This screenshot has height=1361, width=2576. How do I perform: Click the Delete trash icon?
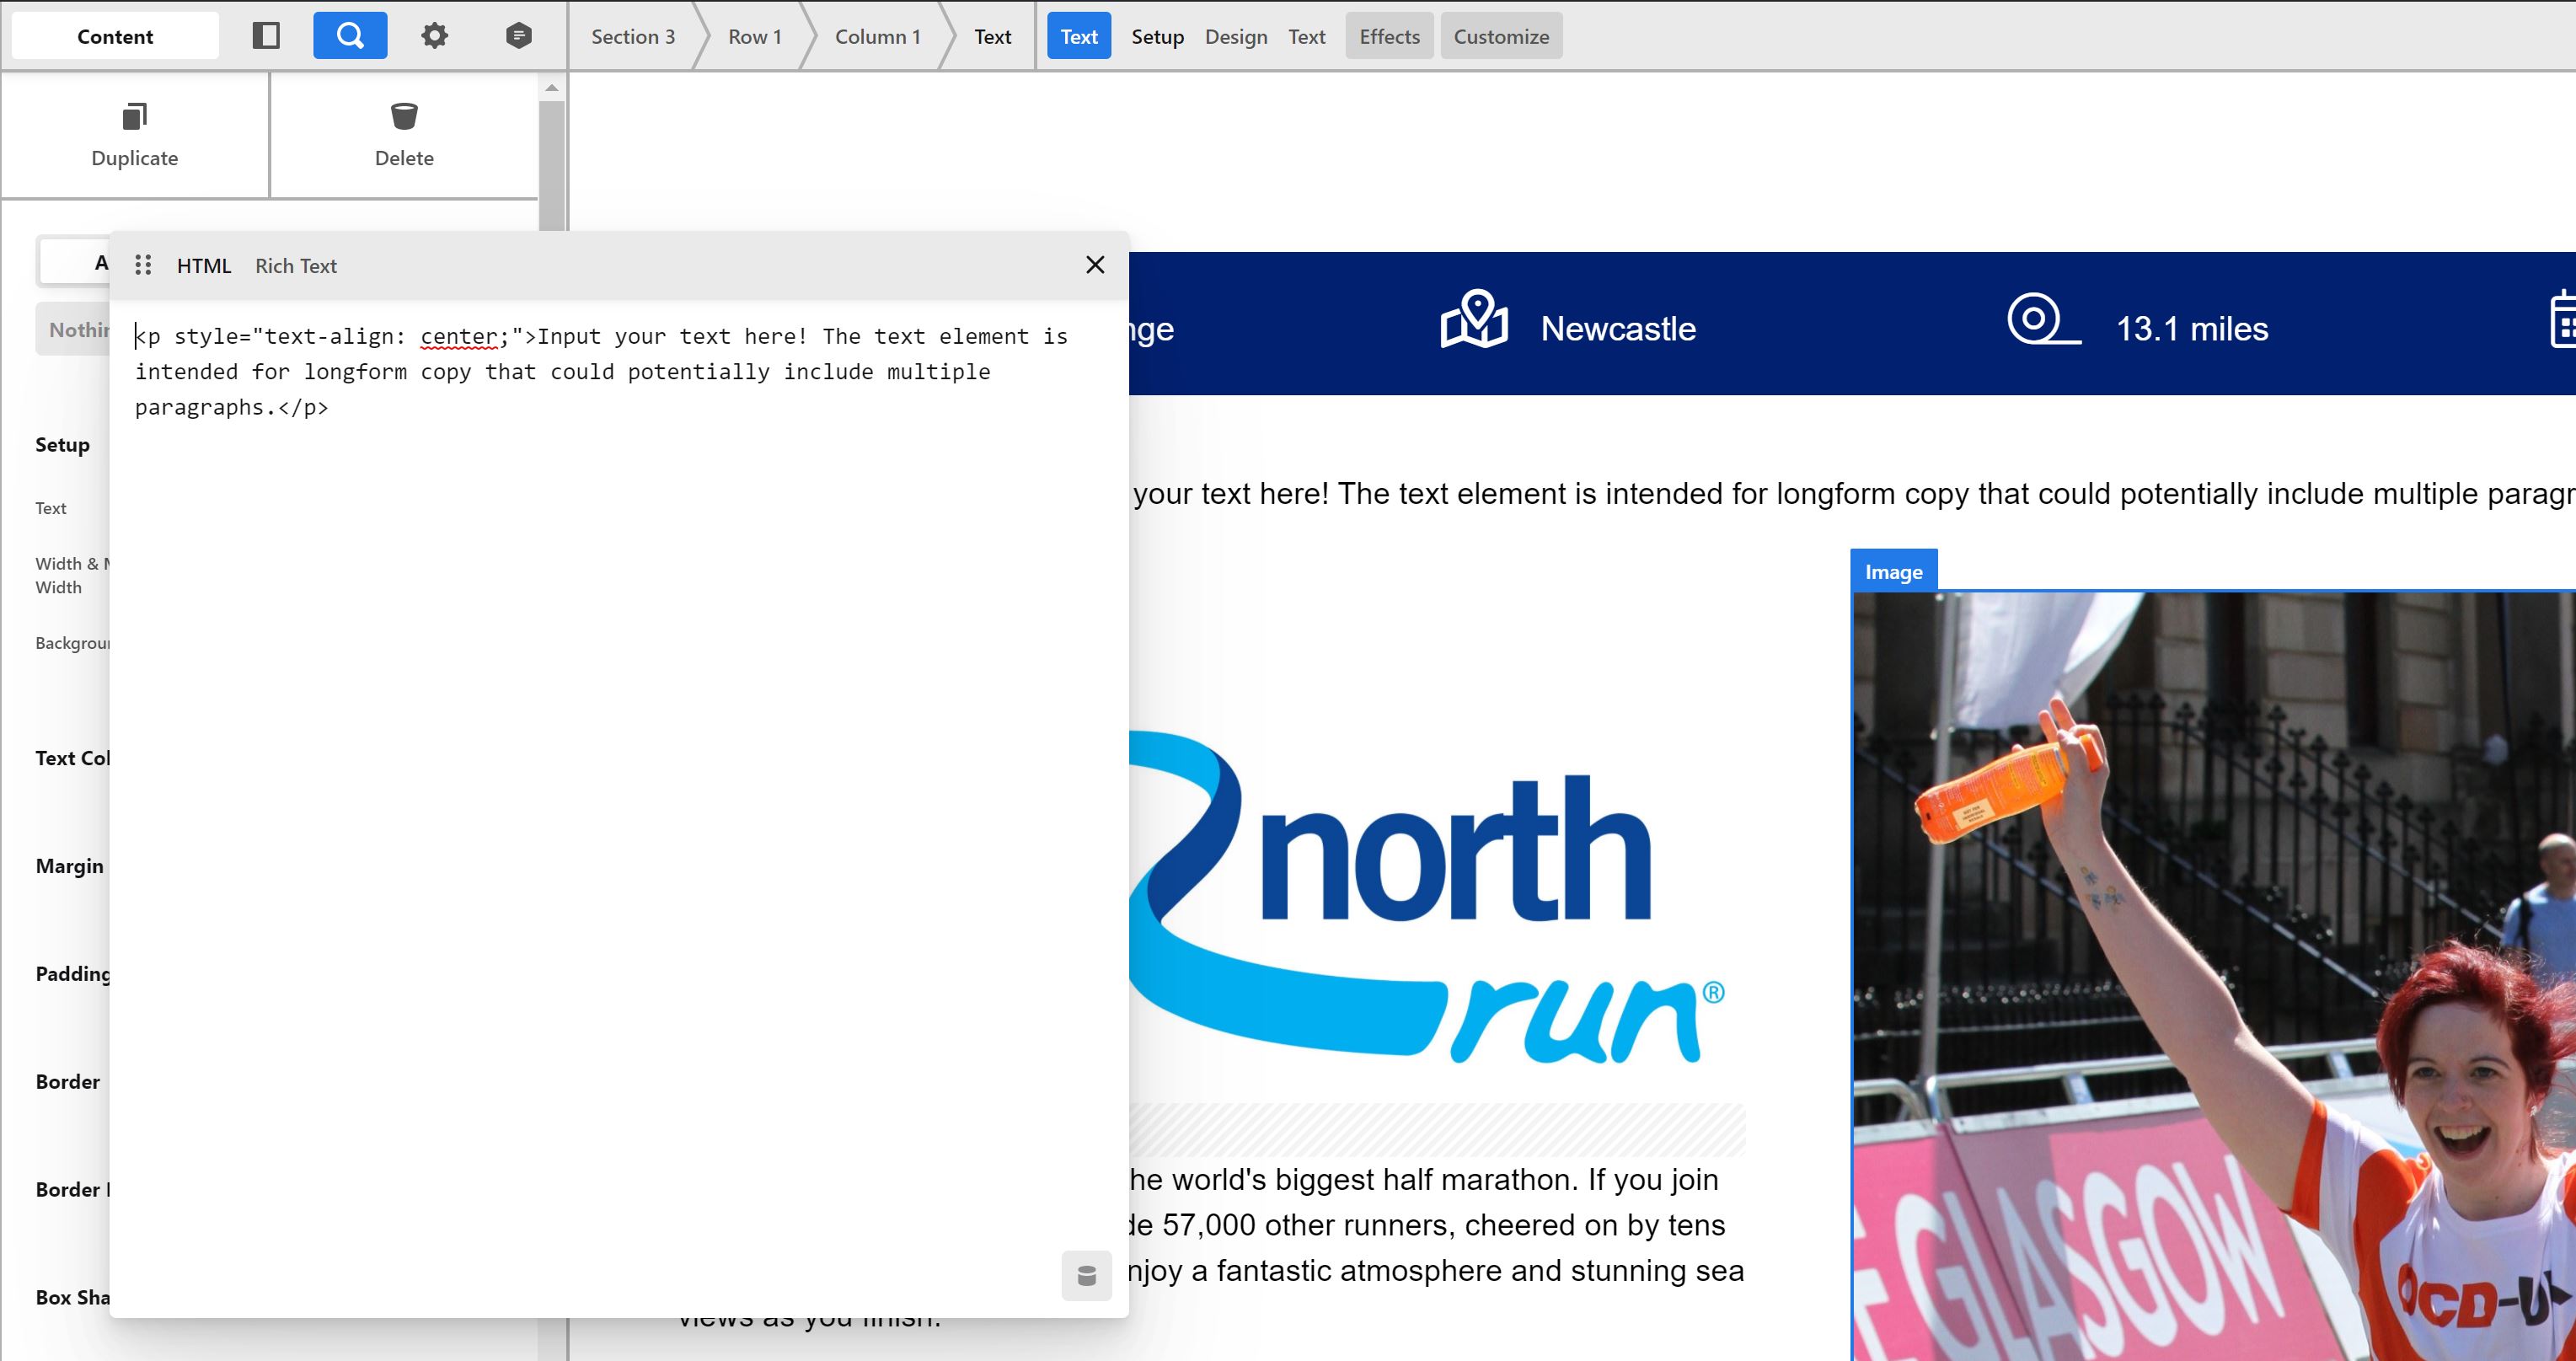coord(404,117)
